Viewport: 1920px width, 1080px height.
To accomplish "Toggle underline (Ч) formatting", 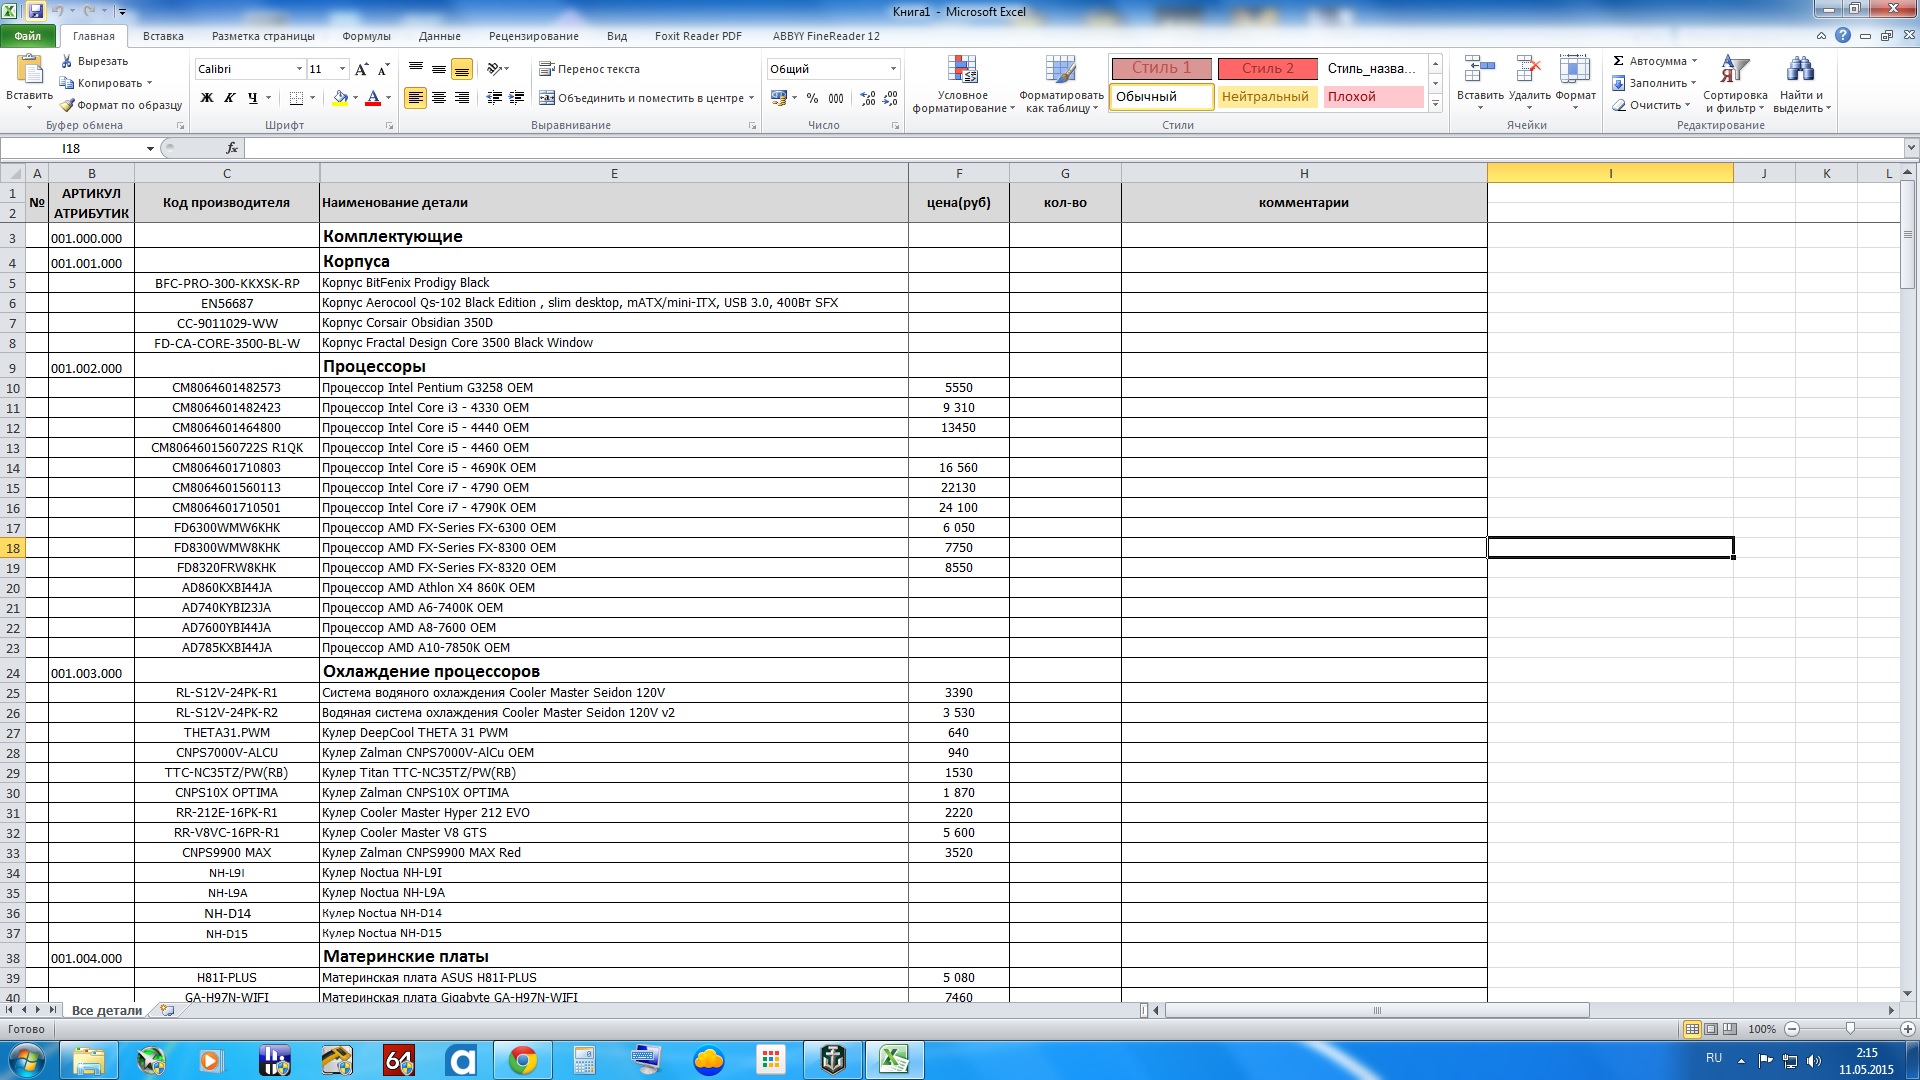I will (x=252, y=98).
